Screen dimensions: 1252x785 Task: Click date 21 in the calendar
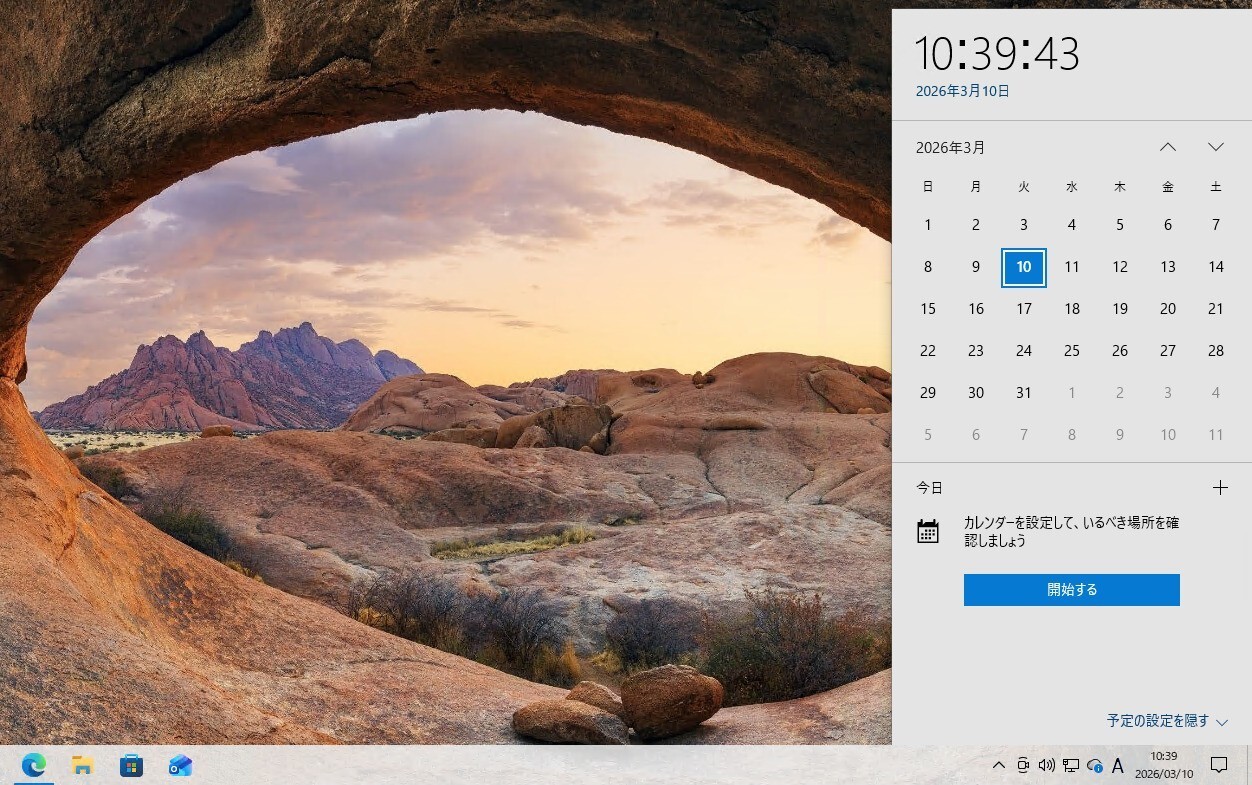(1216, 309)
